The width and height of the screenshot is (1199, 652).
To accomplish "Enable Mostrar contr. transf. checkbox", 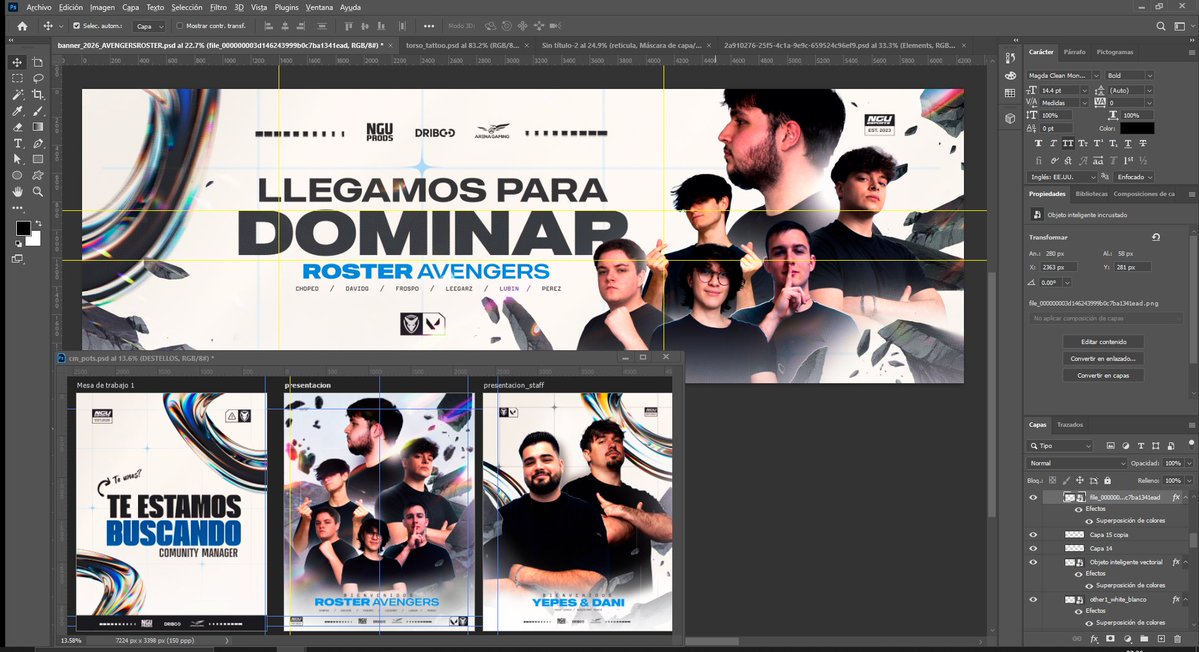I will coord(180,26).
